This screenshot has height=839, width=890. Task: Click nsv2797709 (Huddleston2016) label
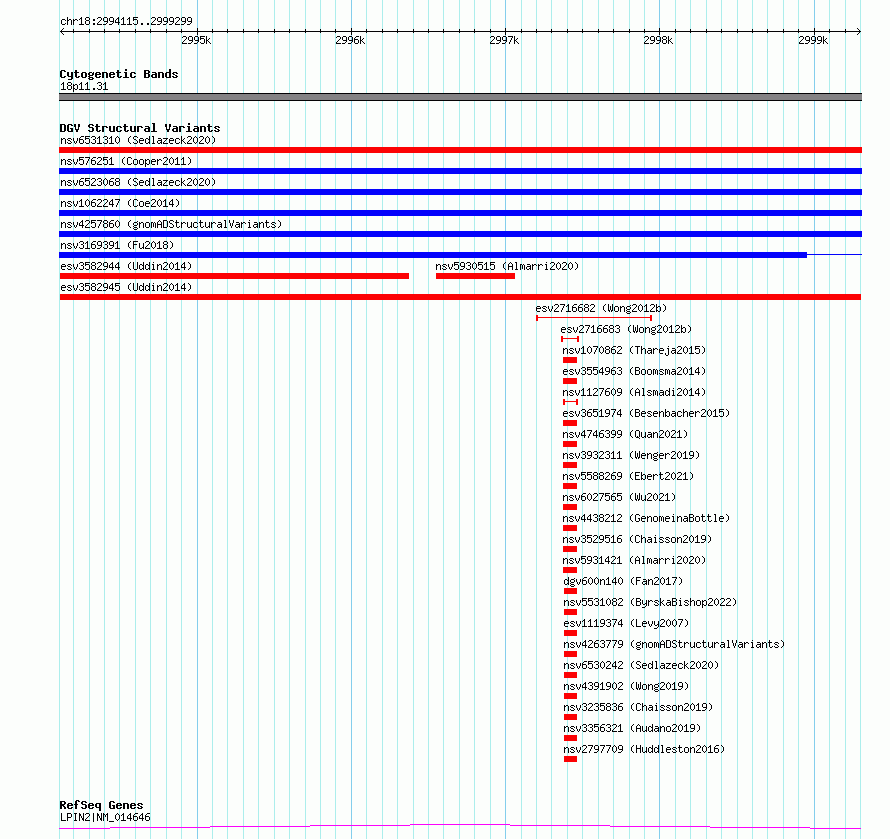644,749
